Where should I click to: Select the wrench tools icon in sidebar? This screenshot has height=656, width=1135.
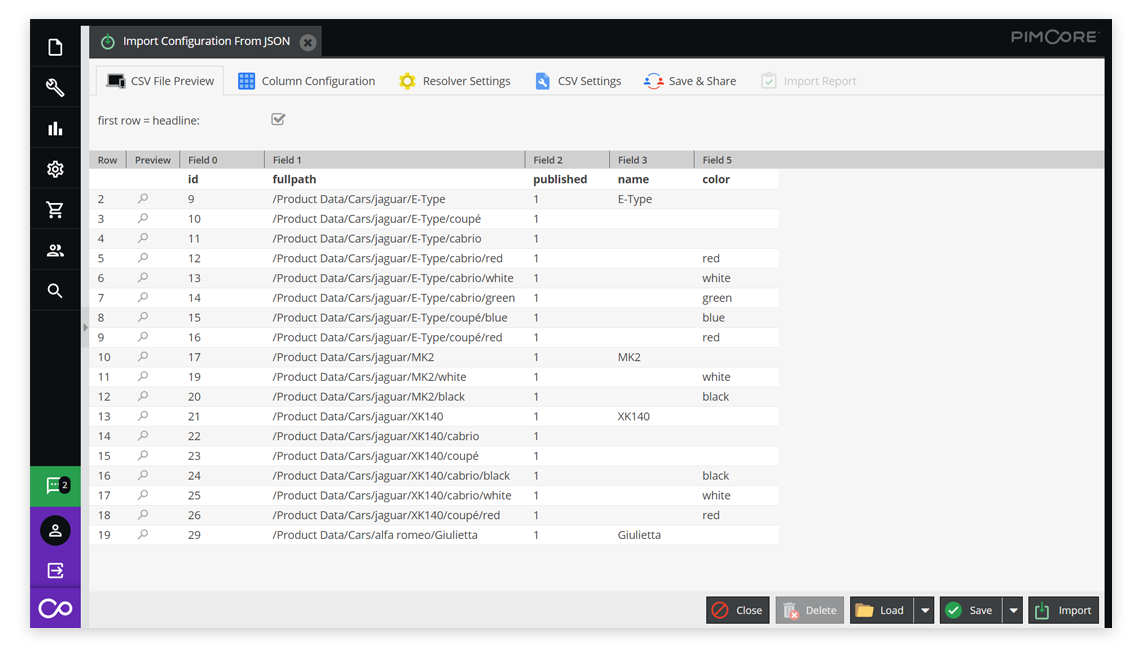click(55, 86)
